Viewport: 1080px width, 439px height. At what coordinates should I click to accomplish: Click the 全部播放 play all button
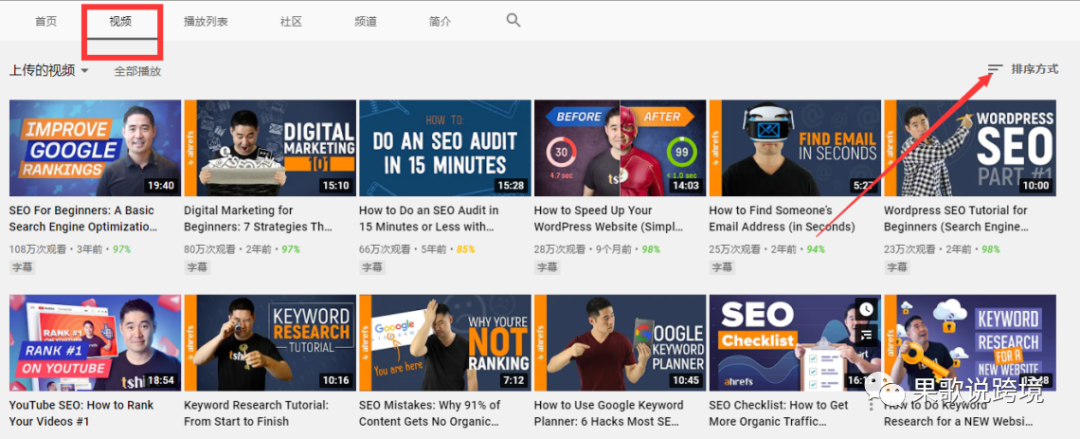(138, 71)
